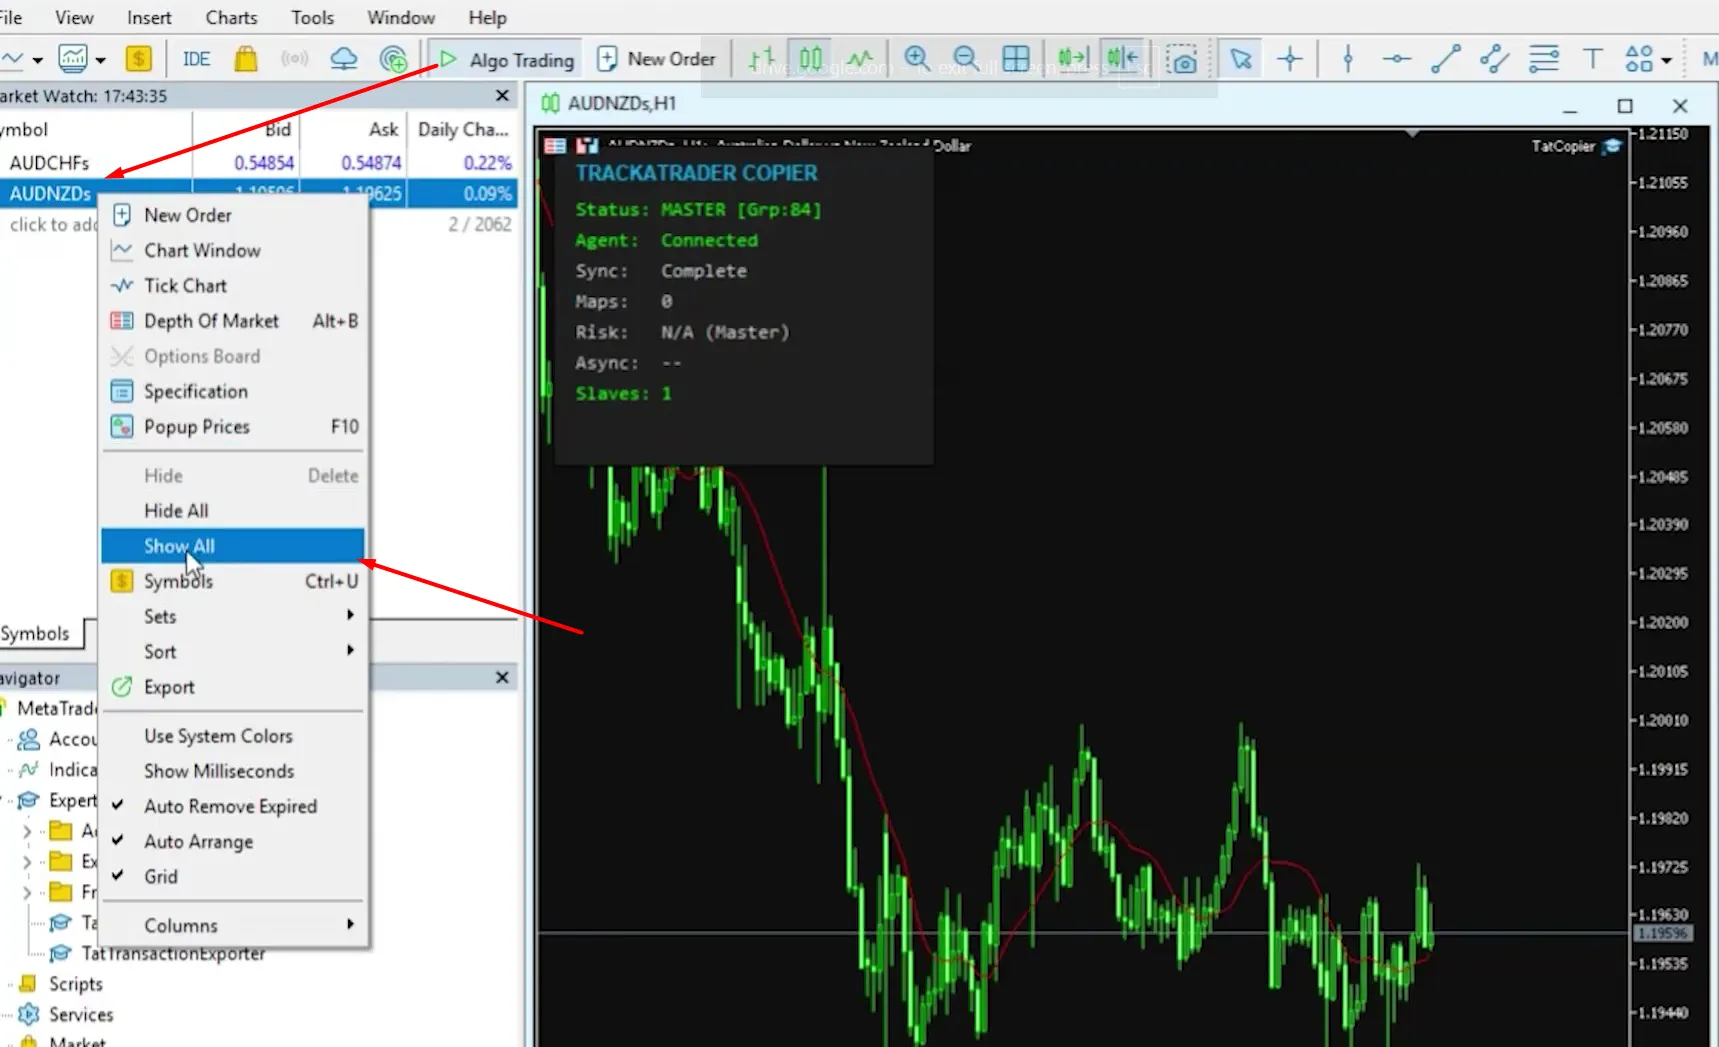Select the arrow cursor tool
The width and height of the screenshot is (1719, 1047).
coord(1241,59)
